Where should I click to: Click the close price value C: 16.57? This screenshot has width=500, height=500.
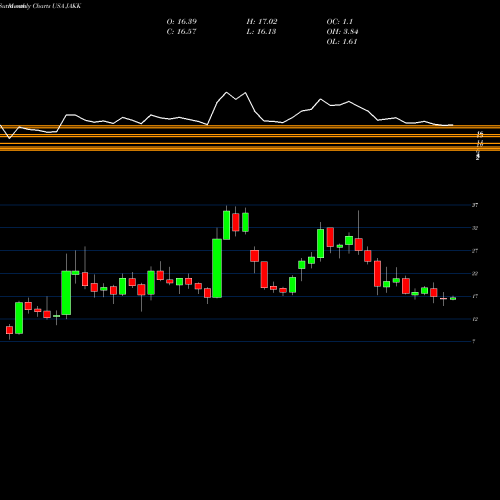click(x=181, y=32)
